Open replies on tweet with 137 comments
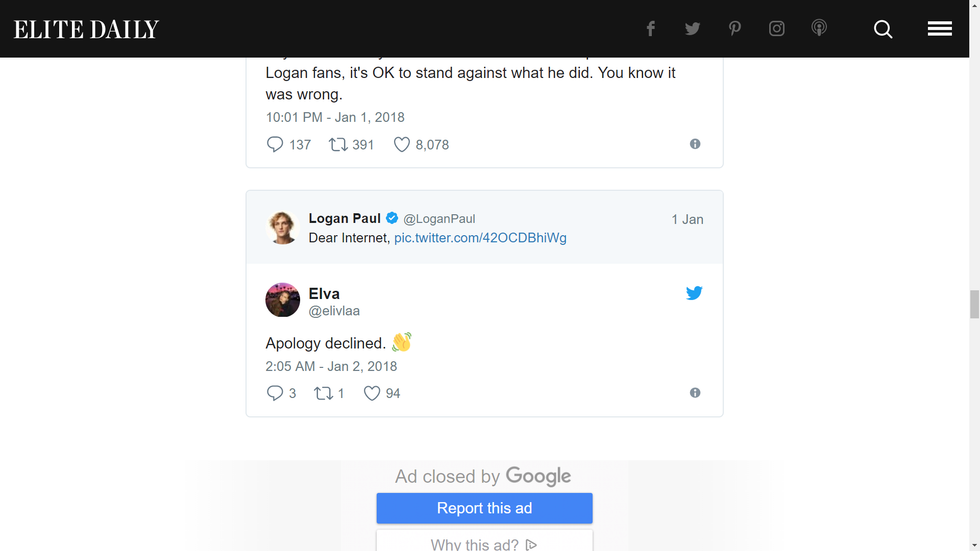The height and width of the screenshot is (551, 980). coord(275,145)
